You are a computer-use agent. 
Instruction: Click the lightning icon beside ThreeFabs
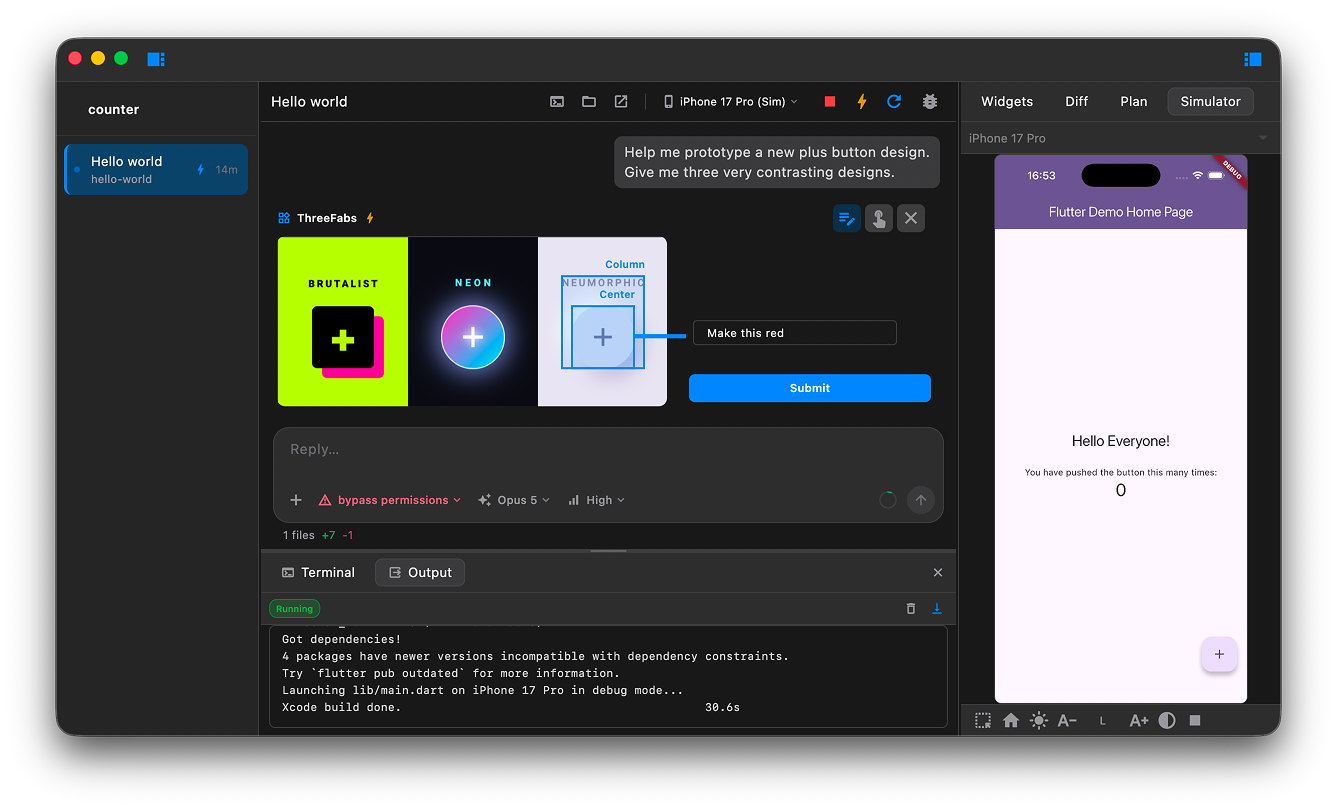pos(370,218)
